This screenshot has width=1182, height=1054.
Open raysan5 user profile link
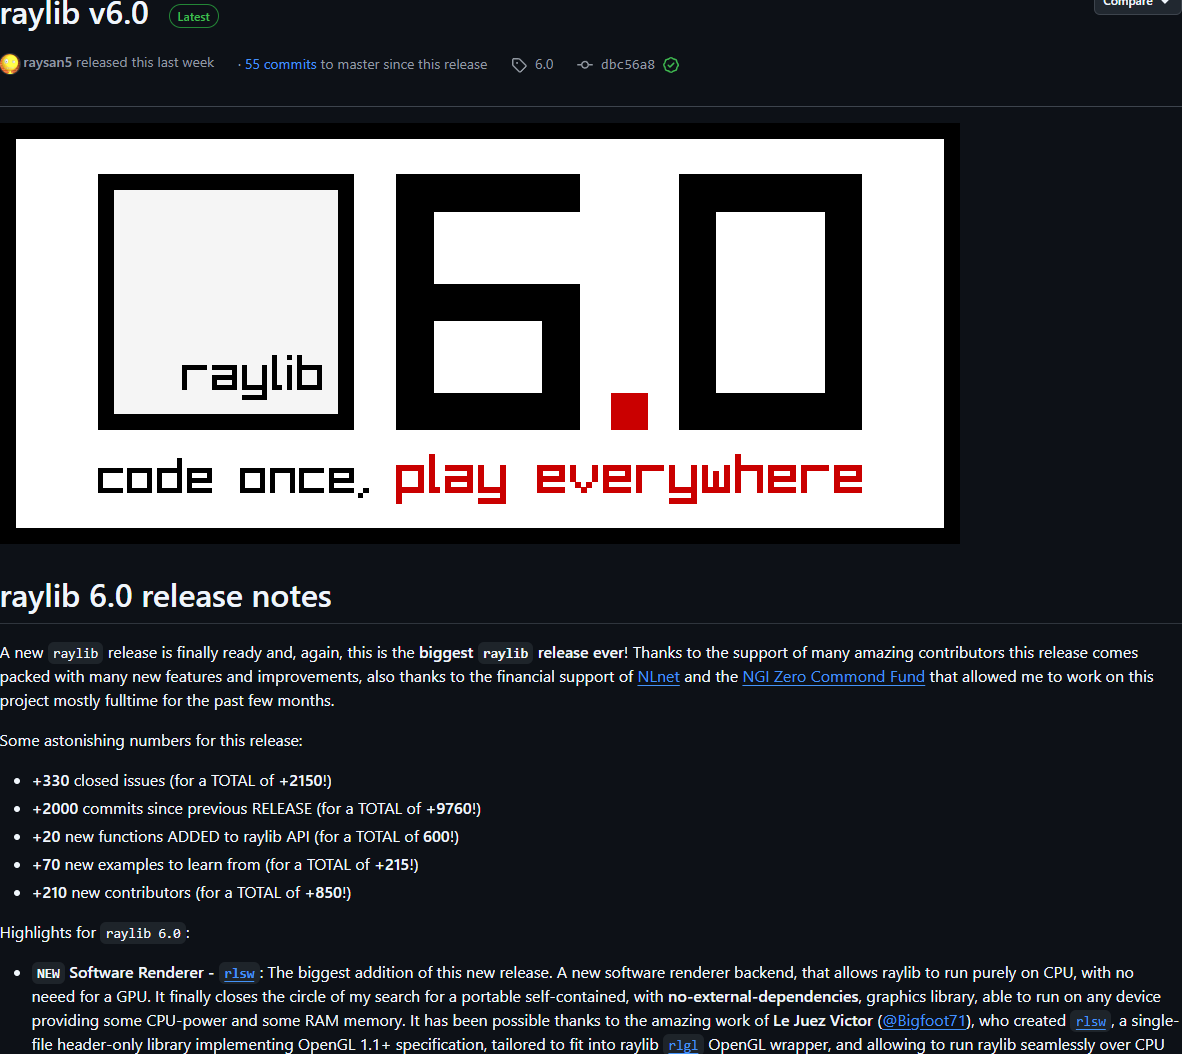(x=47, y=63)
